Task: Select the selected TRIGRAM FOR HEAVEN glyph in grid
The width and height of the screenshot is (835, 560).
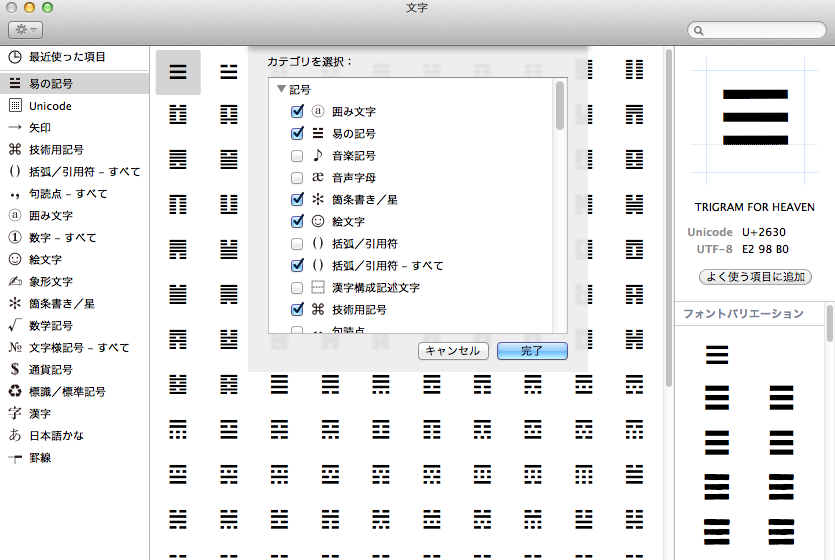Action: (x=178, y=72)
